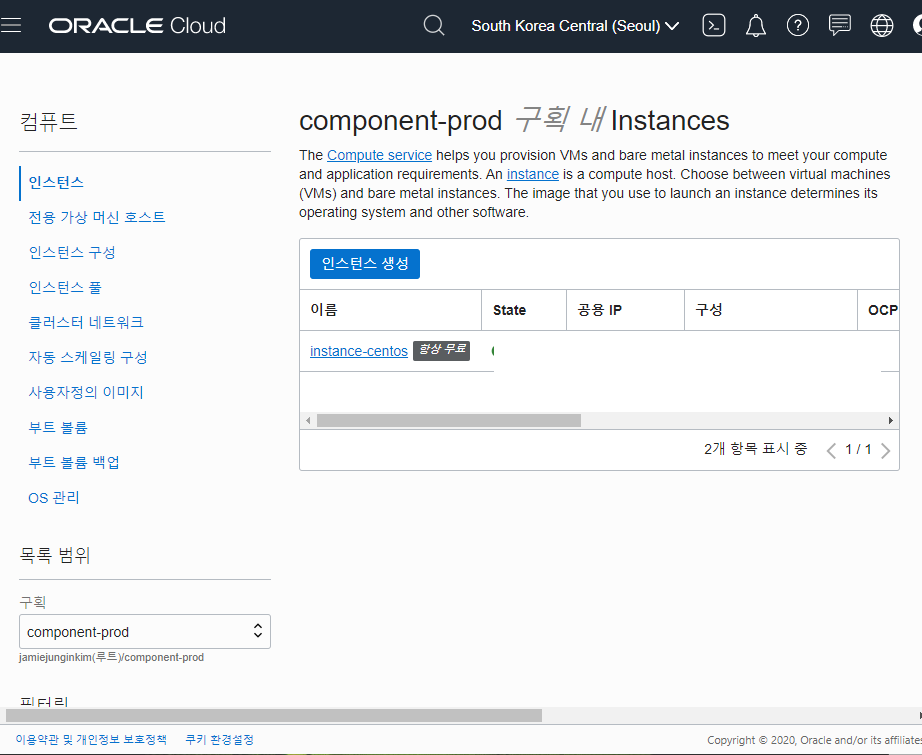
Task: Click the page horizontal scrollbar thumb
Action: [x=273, y=716]
